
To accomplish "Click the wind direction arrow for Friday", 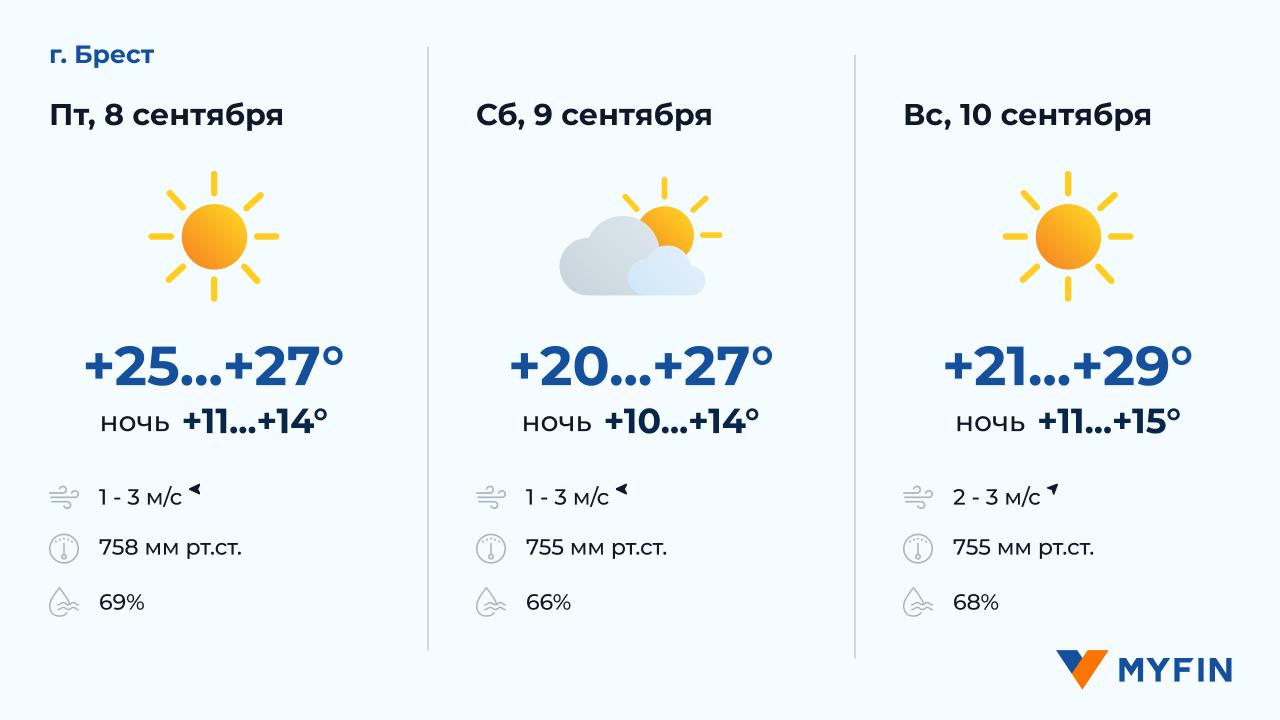I will click(196, 490).
